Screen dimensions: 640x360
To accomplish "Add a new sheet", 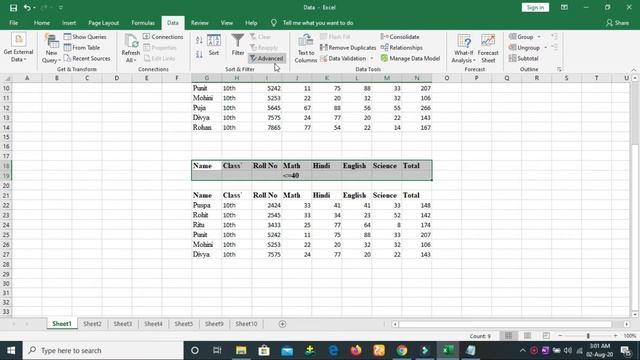I will tap(282, 324).
